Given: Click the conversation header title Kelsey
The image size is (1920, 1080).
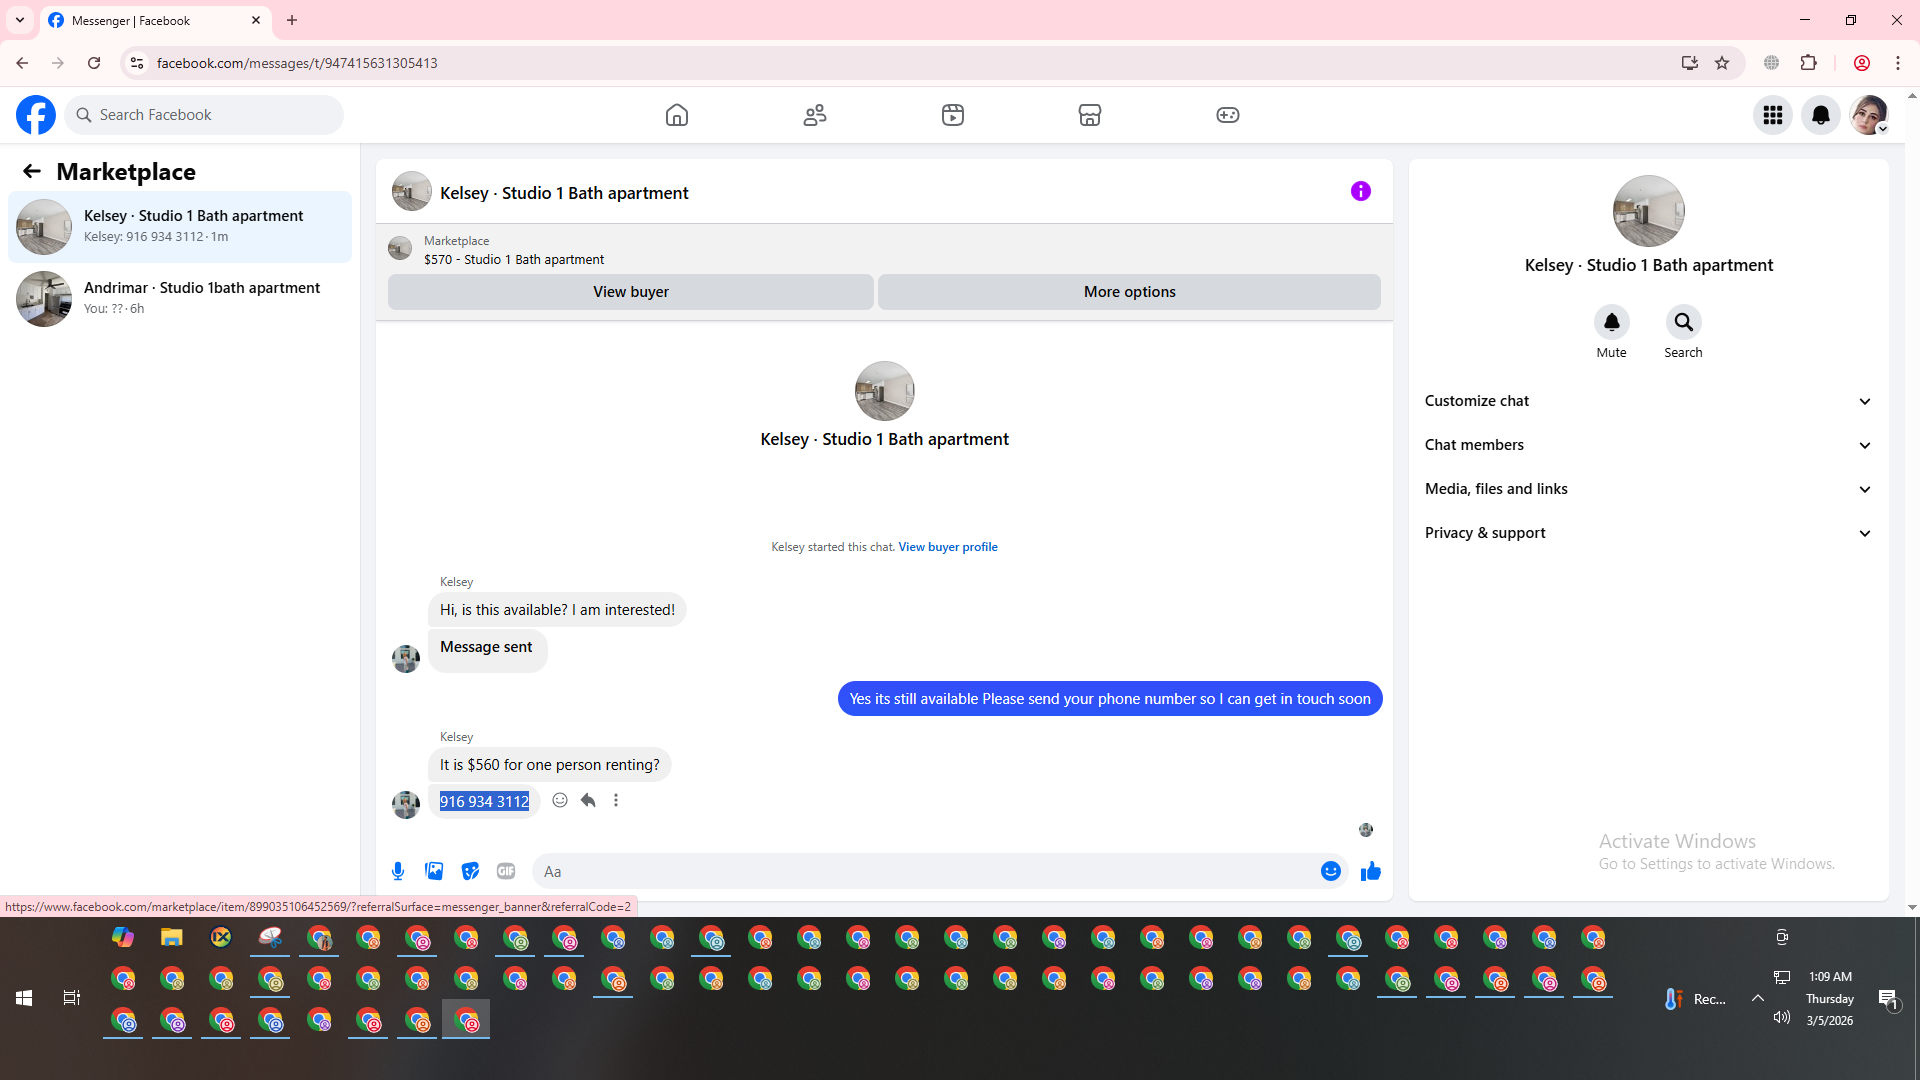Looking at the screenshot, I should (564, 193).
